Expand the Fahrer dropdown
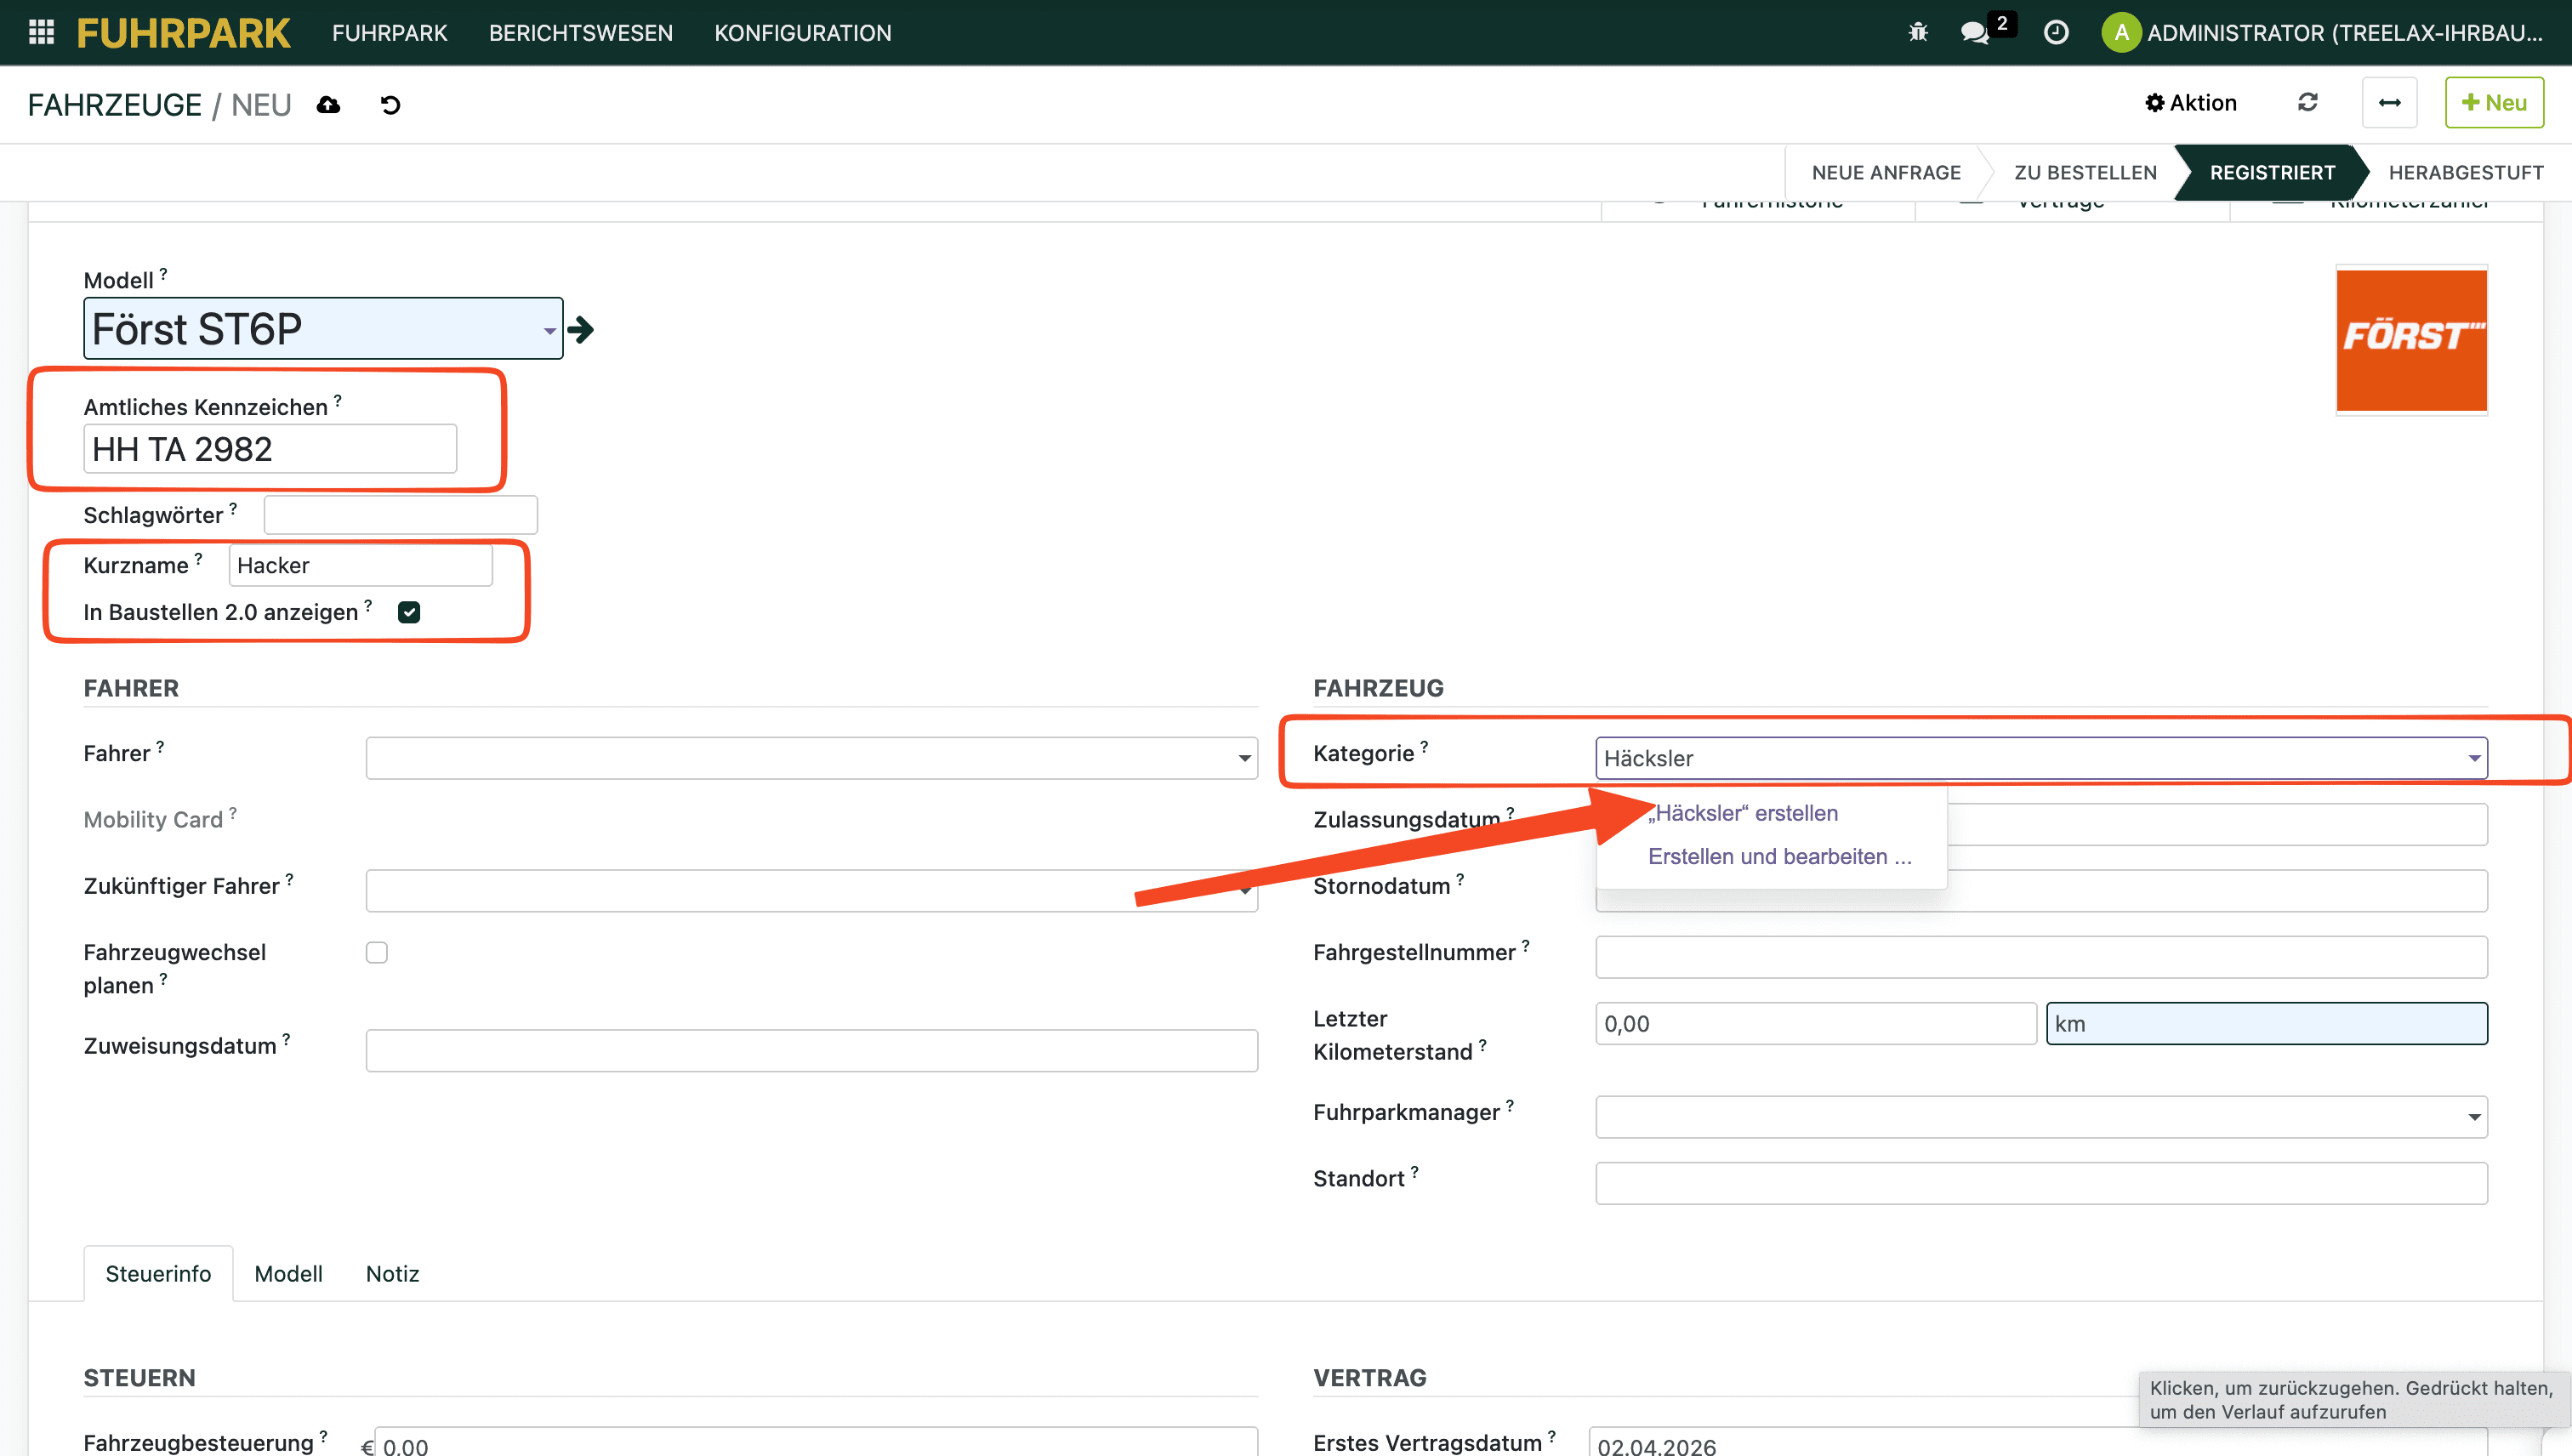Image resolution: width=2572 pixels, height=1456 pixels. click(x=1244, y=758)
